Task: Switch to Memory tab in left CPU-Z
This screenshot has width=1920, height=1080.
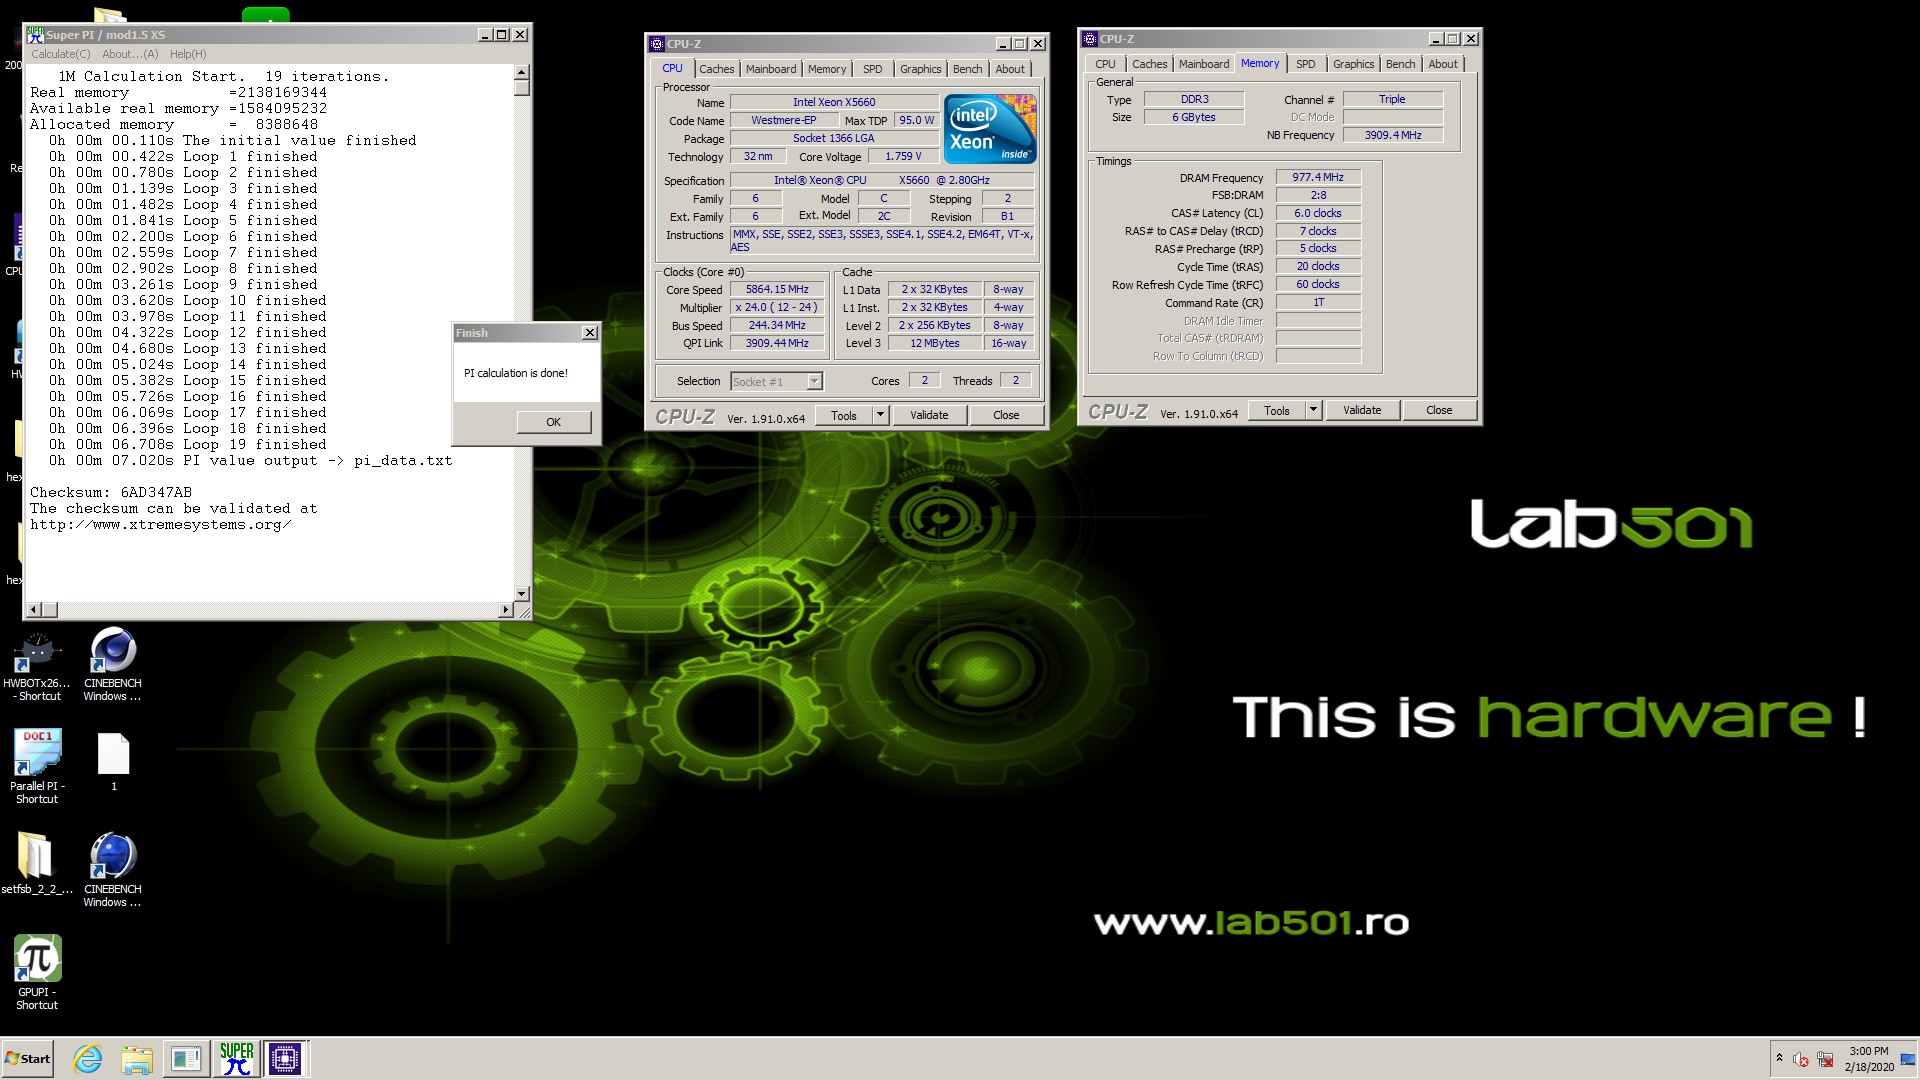Action: tap(827, 69)
